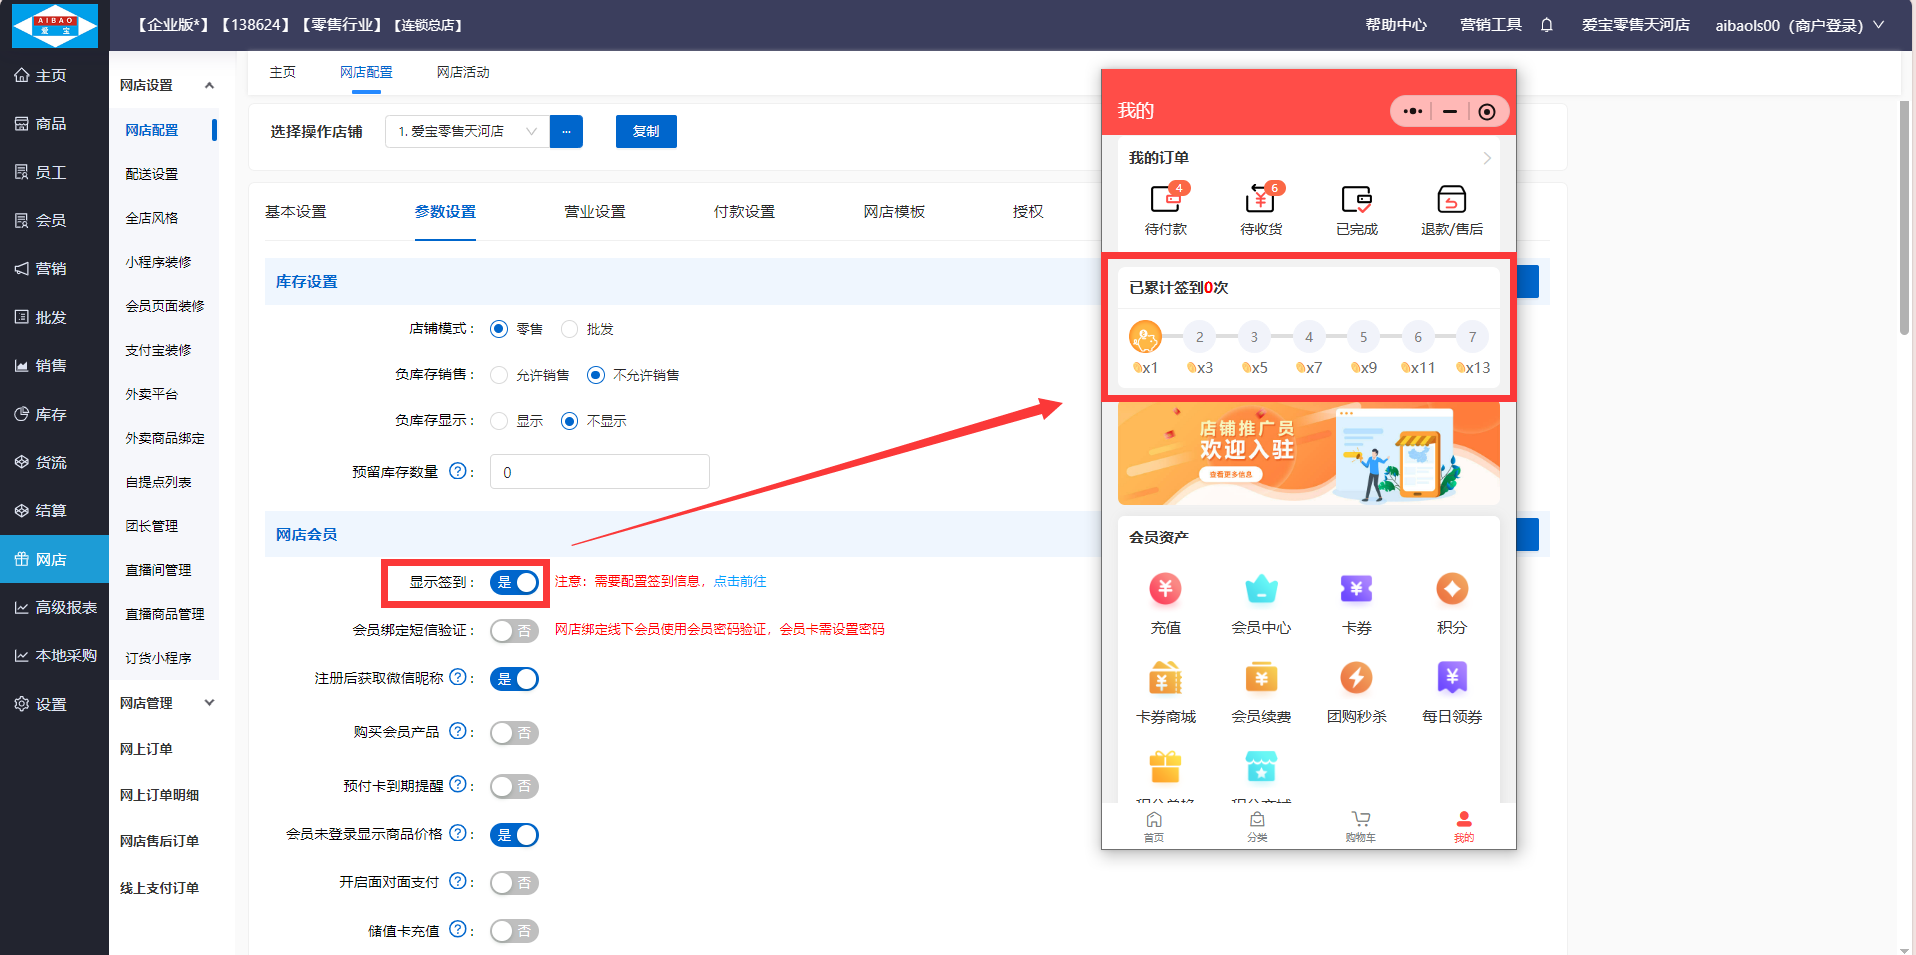Toggle the 显示签到 switch off

point(514,583)
